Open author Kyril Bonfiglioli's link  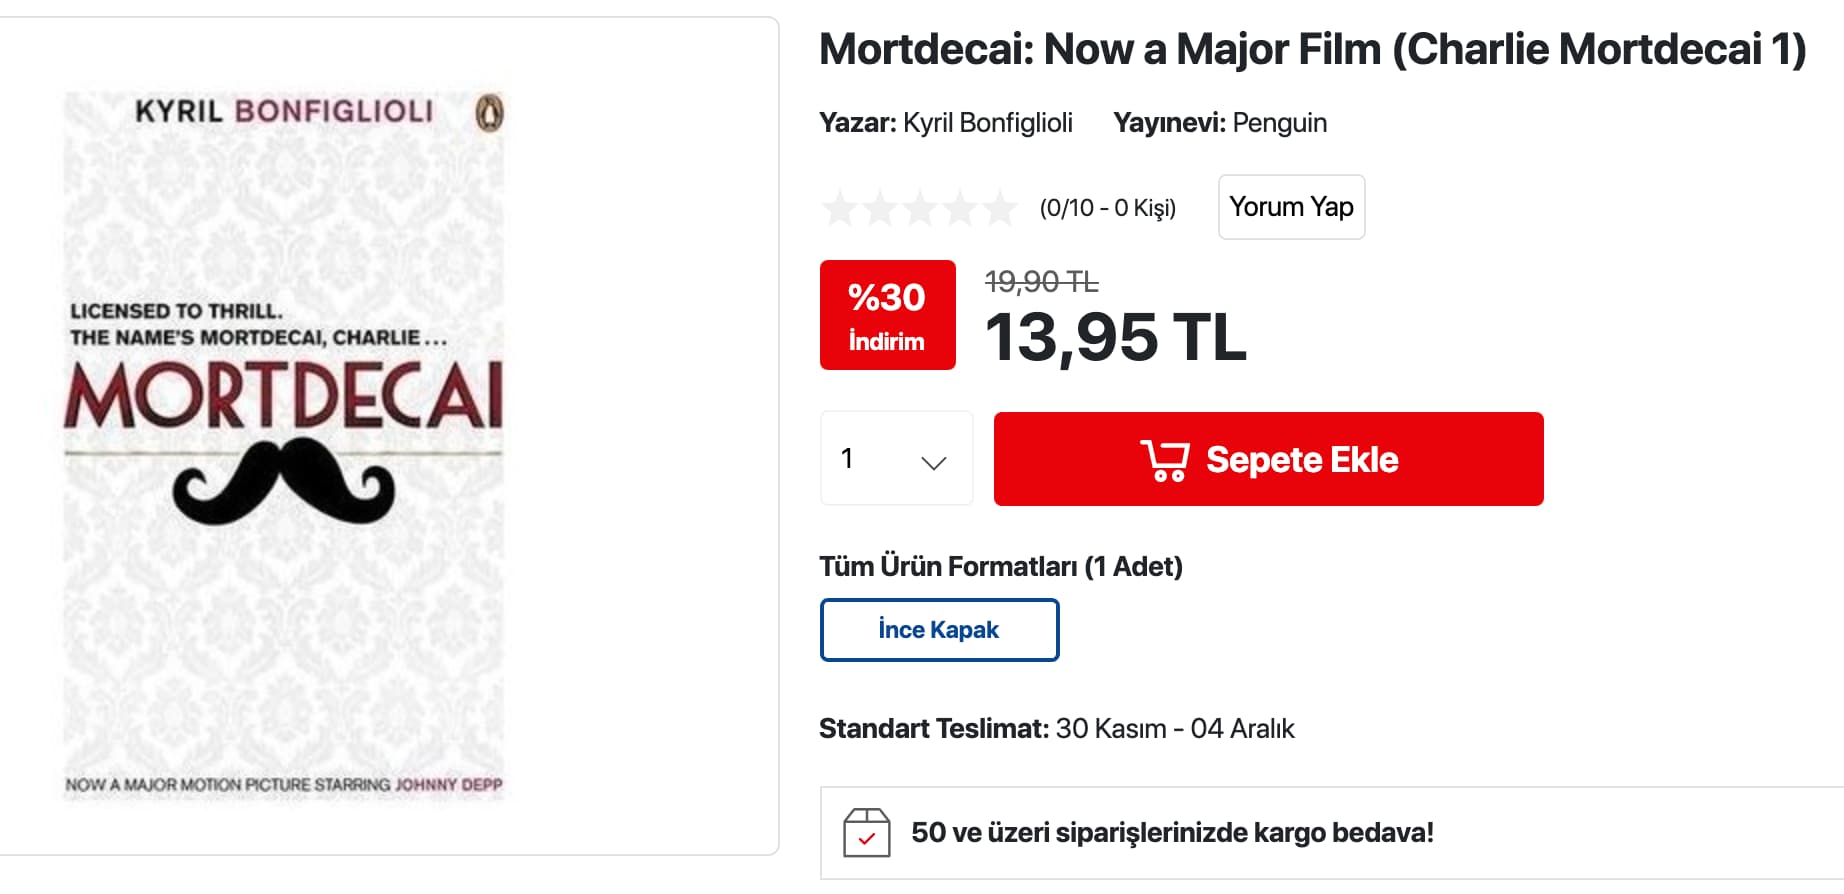[987, 123]
